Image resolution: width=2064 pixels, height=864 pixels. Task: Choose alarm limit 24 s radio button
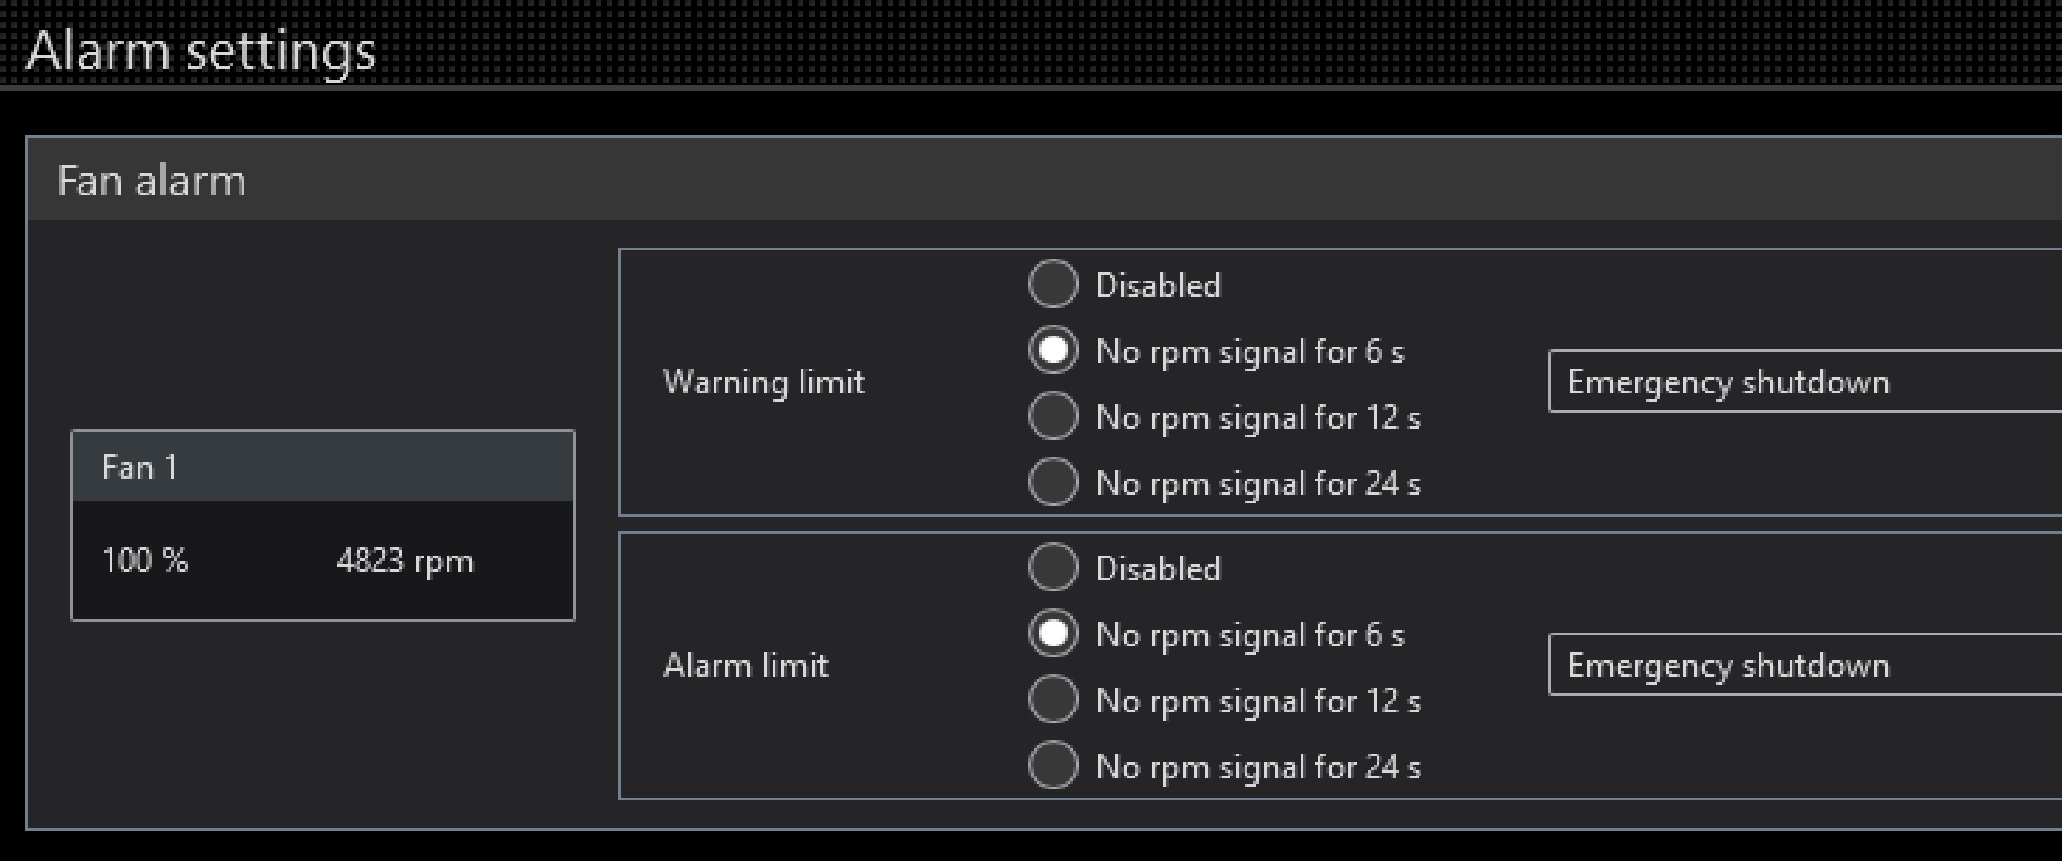(x=1053, y=766)
